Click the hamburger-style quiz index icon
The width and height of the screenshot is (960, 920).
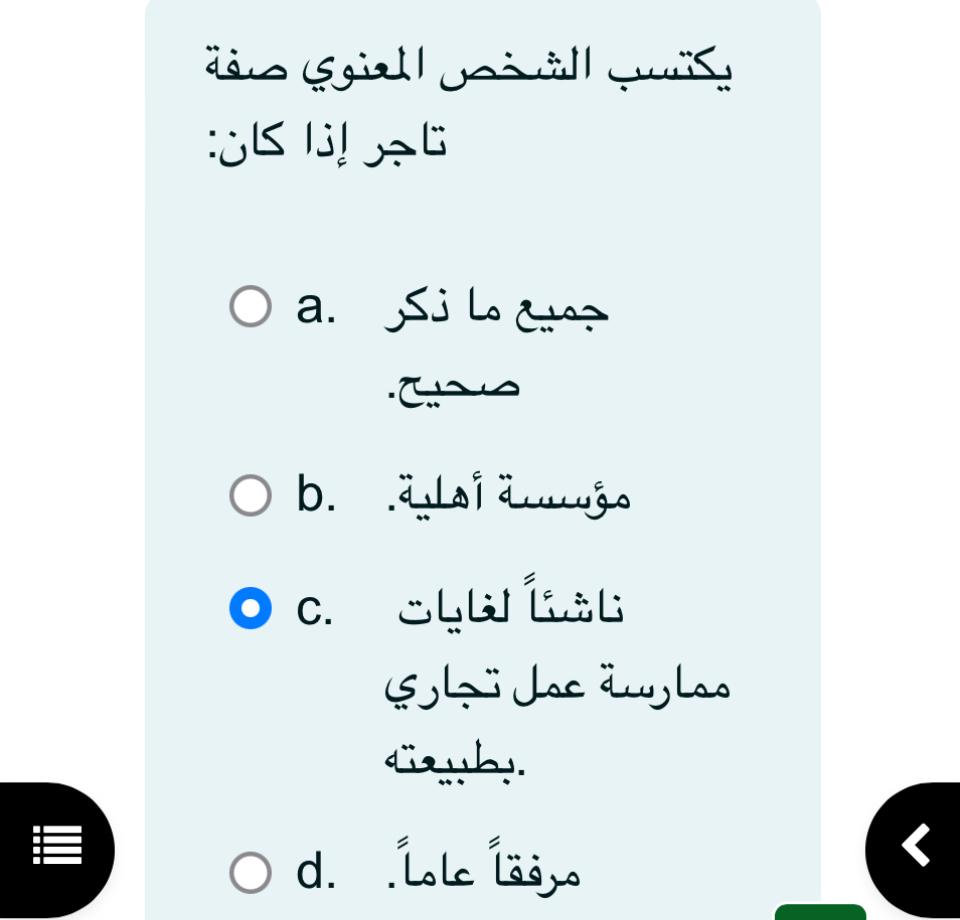click(x=55, y=845)
